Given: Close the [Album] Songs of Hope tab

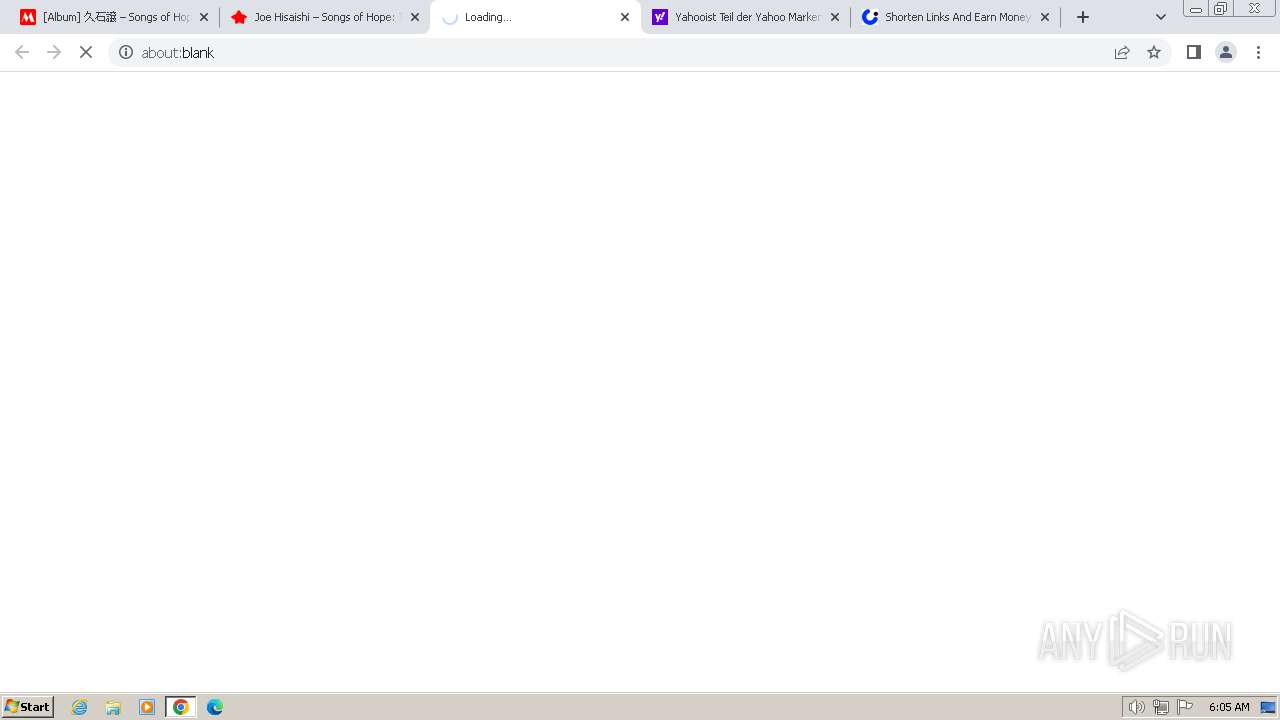Looking at the screenshot, I should [x=204, y=17].
